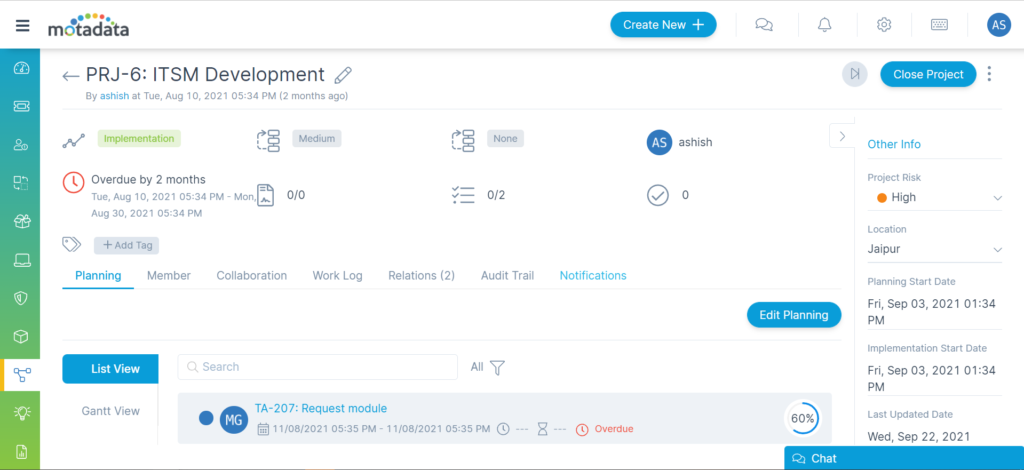This screenshot has width=1024, height=470.
Task: Open the TA-207: Request module link
Action: (320, 408)
